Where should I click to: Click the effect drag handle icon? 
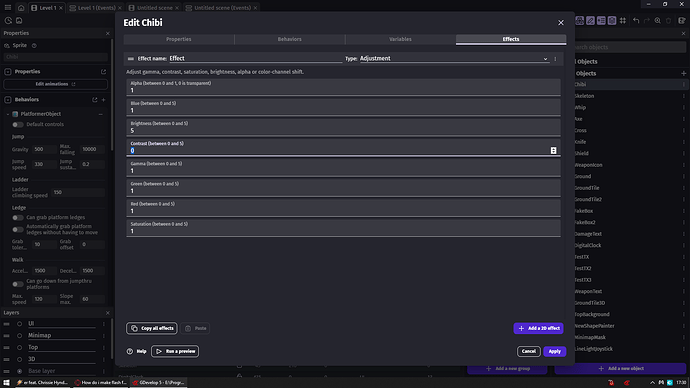[x=131, y=59]
